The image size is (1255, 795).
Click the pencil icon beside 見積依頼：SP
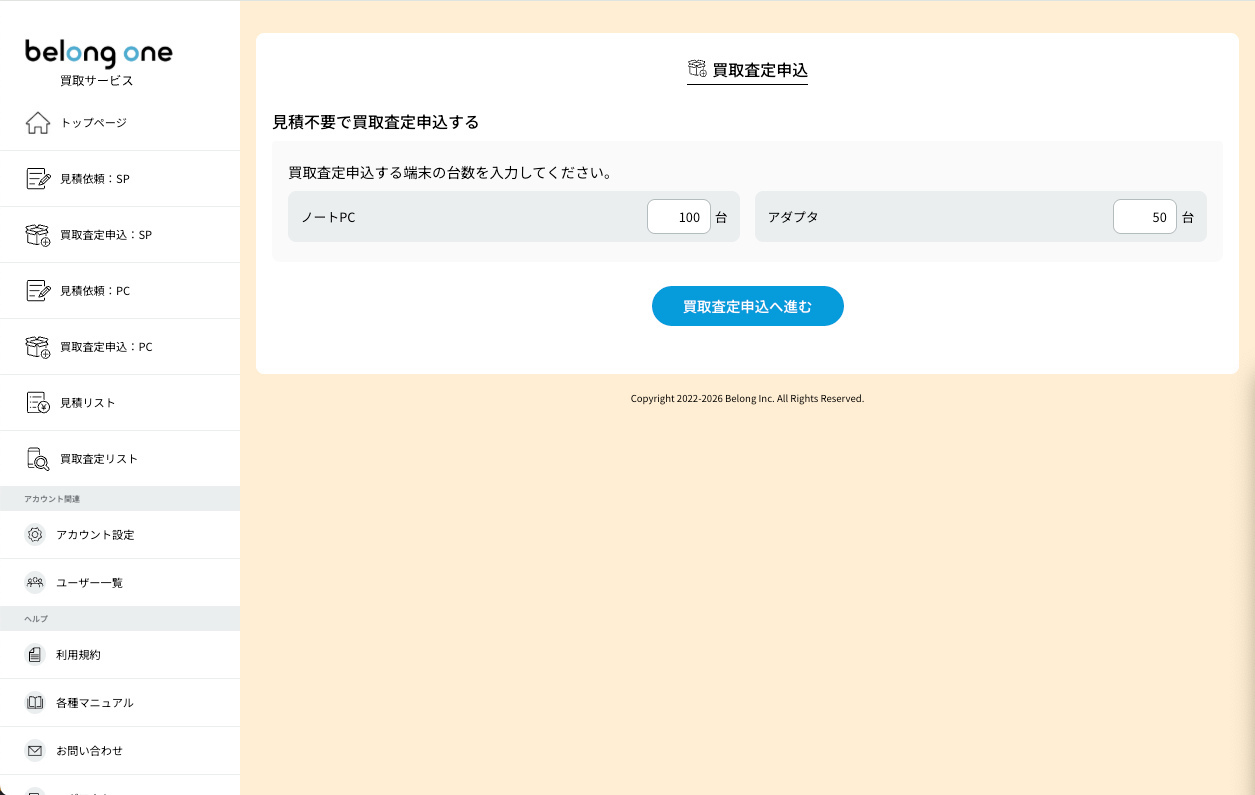[37, 179]
